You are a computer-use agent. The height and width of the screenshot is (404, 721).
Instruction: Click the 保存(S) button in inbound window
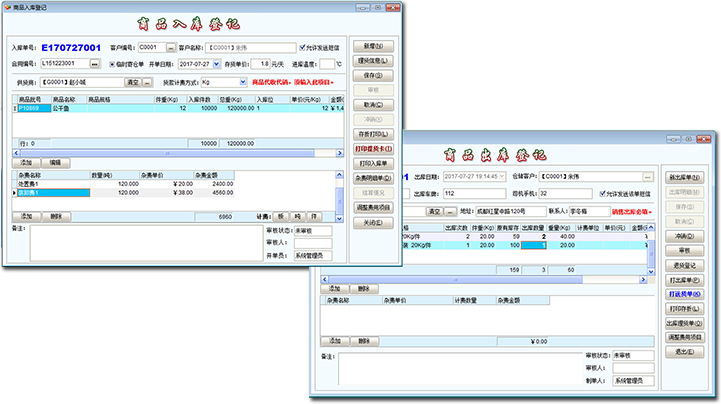click(373, 75)
